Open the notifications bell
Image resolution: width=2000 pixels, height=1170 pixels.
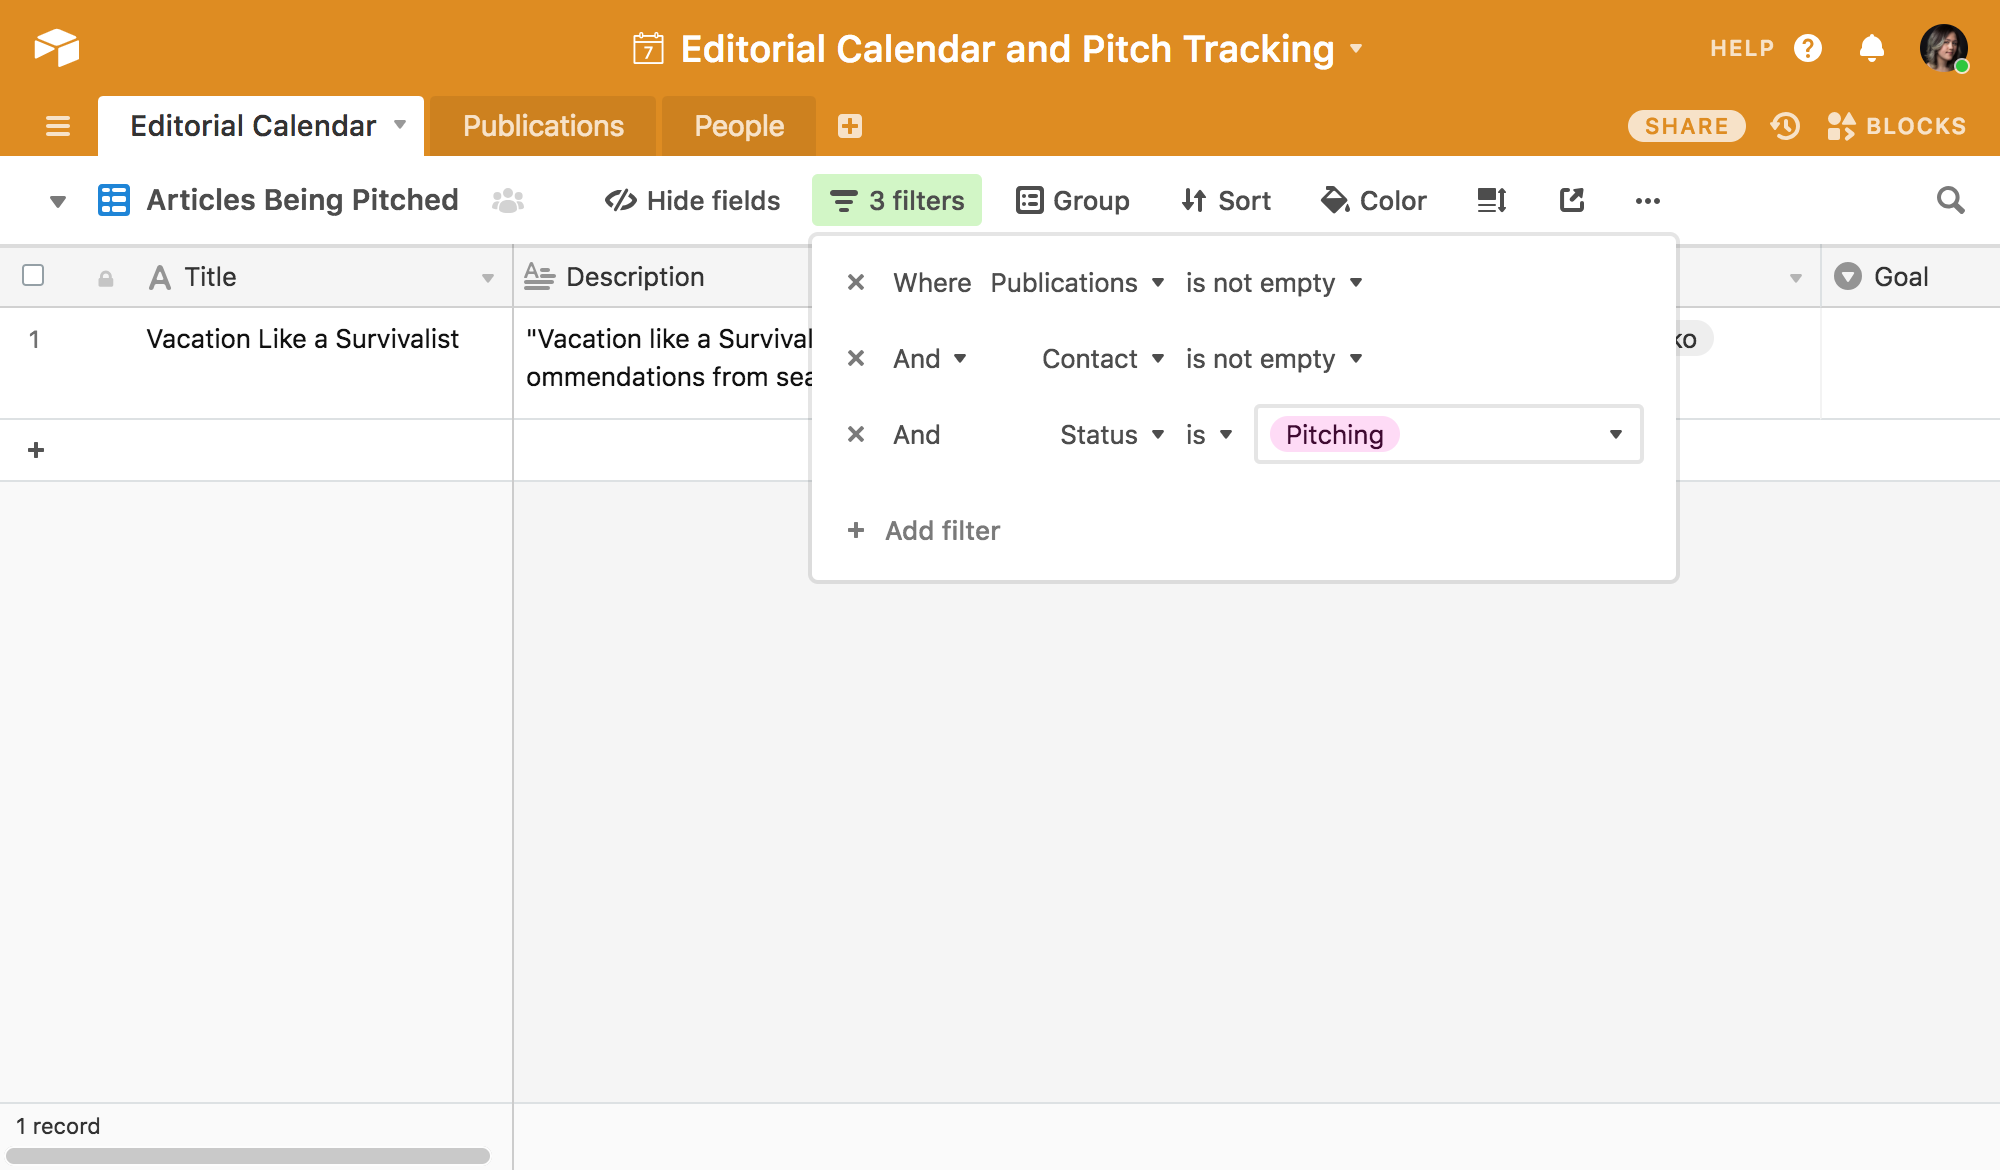[x=1871, y=48]
